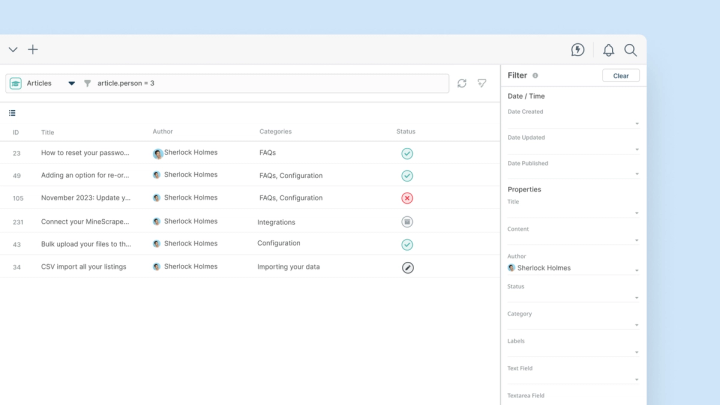Click the refresh icon beside the query bar
Screen dimensions: 720x405
462,83
